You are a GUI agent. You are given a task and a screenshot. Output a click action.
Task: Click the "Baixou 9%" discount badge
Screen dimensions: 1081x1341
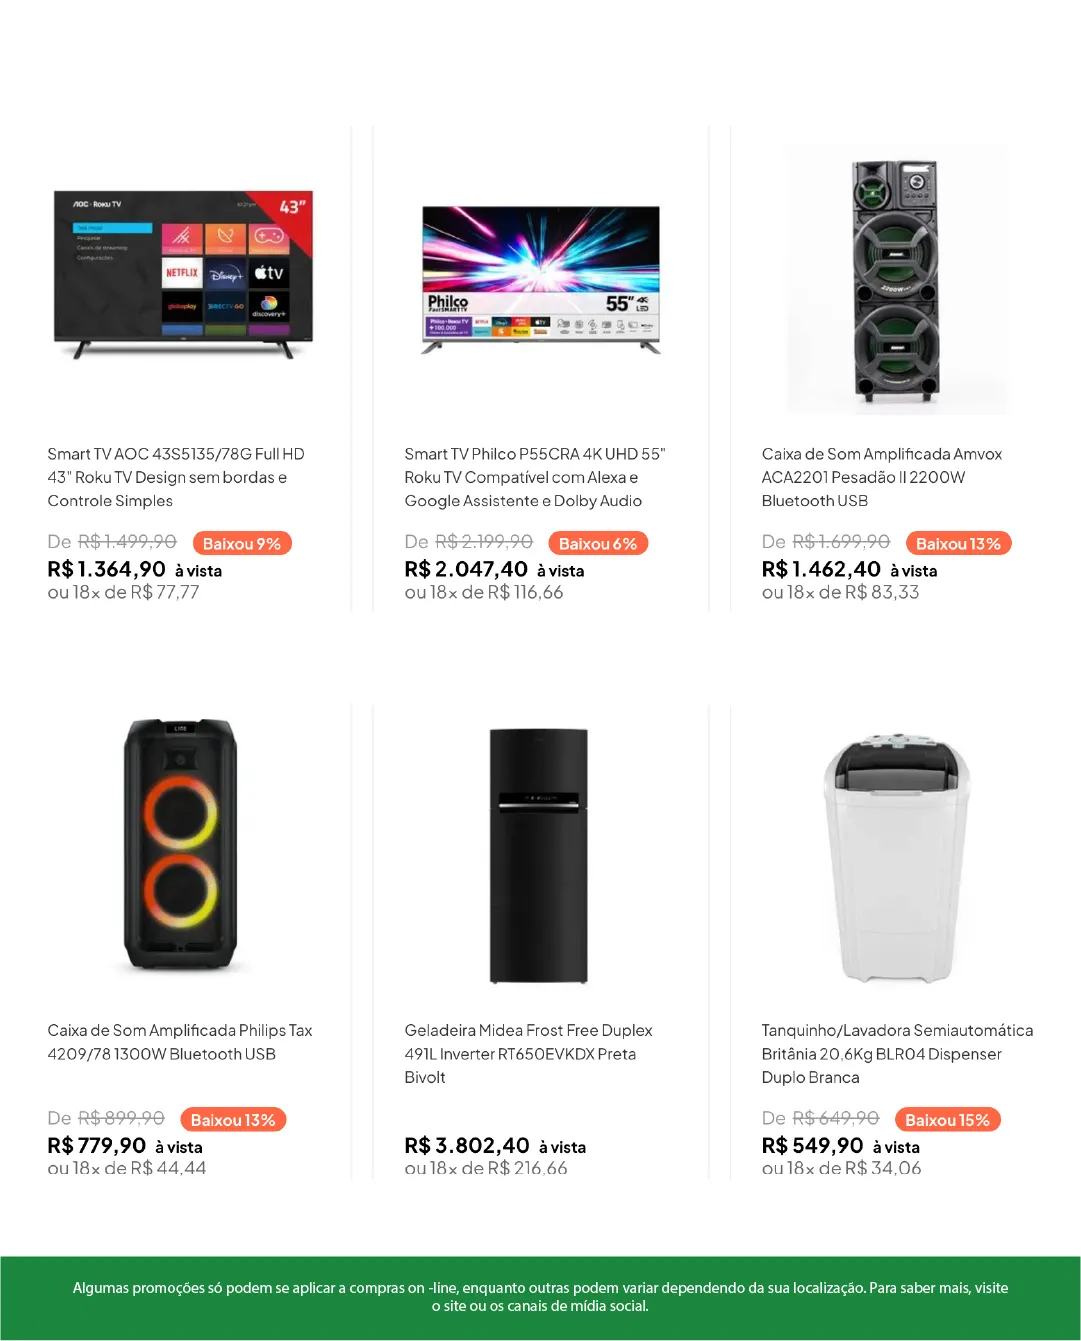tap(242, 544)
